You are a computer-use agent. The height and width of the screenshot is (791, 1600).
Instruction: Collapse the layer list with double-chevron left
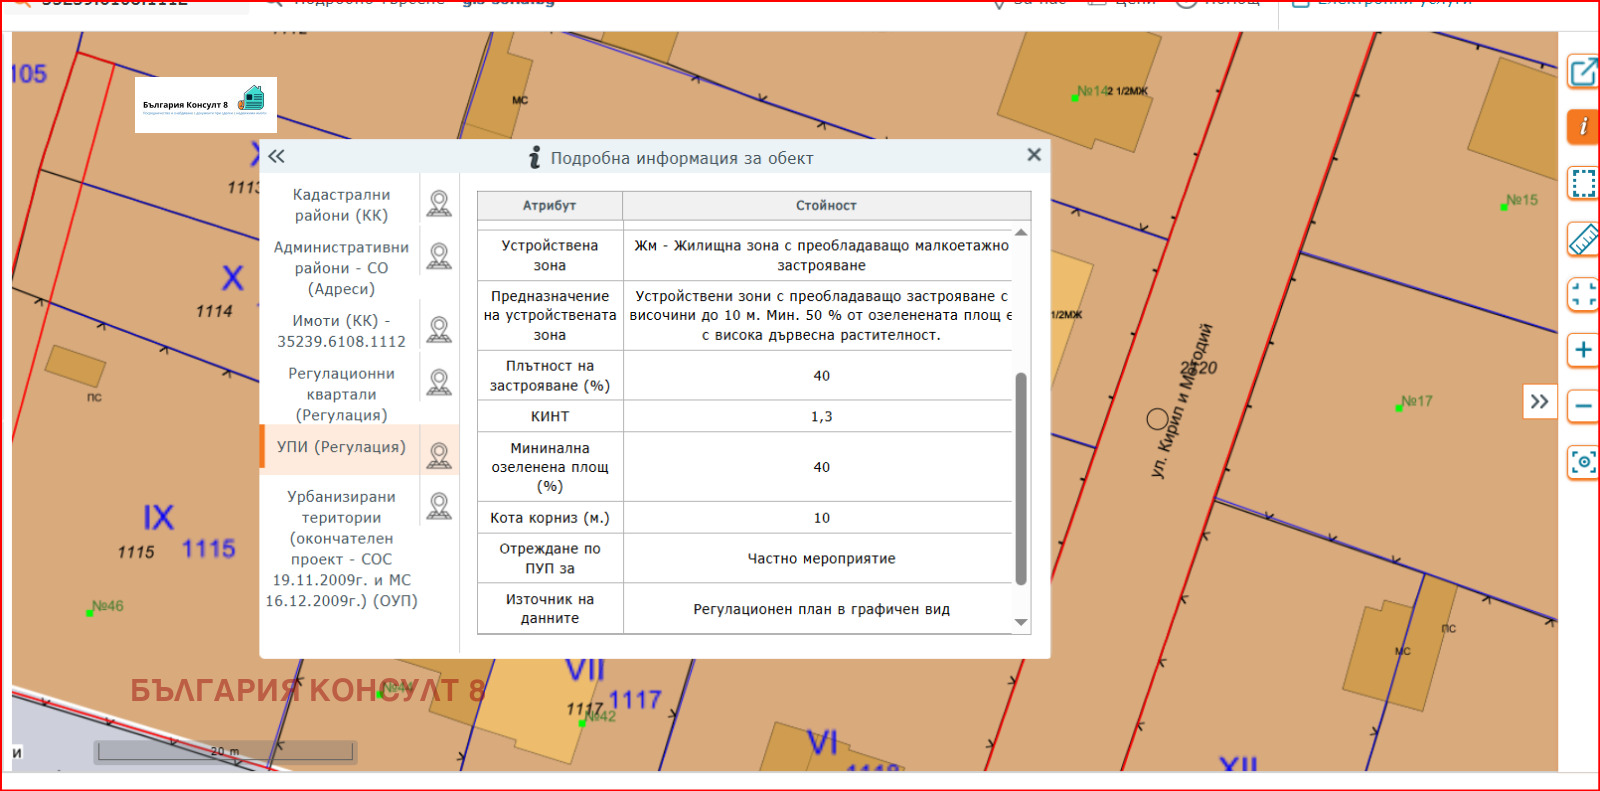pyautogui.click(x=276, y=156)
